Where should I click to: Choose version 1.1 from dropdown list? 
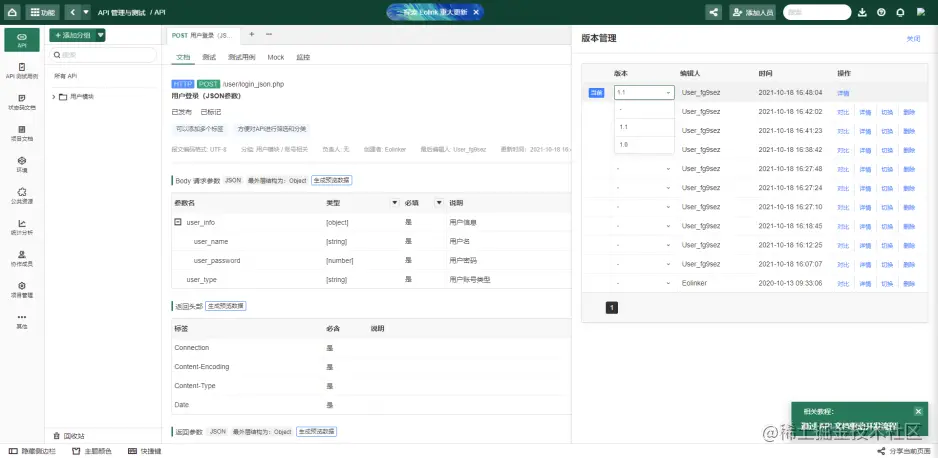[x=644, y=127]
